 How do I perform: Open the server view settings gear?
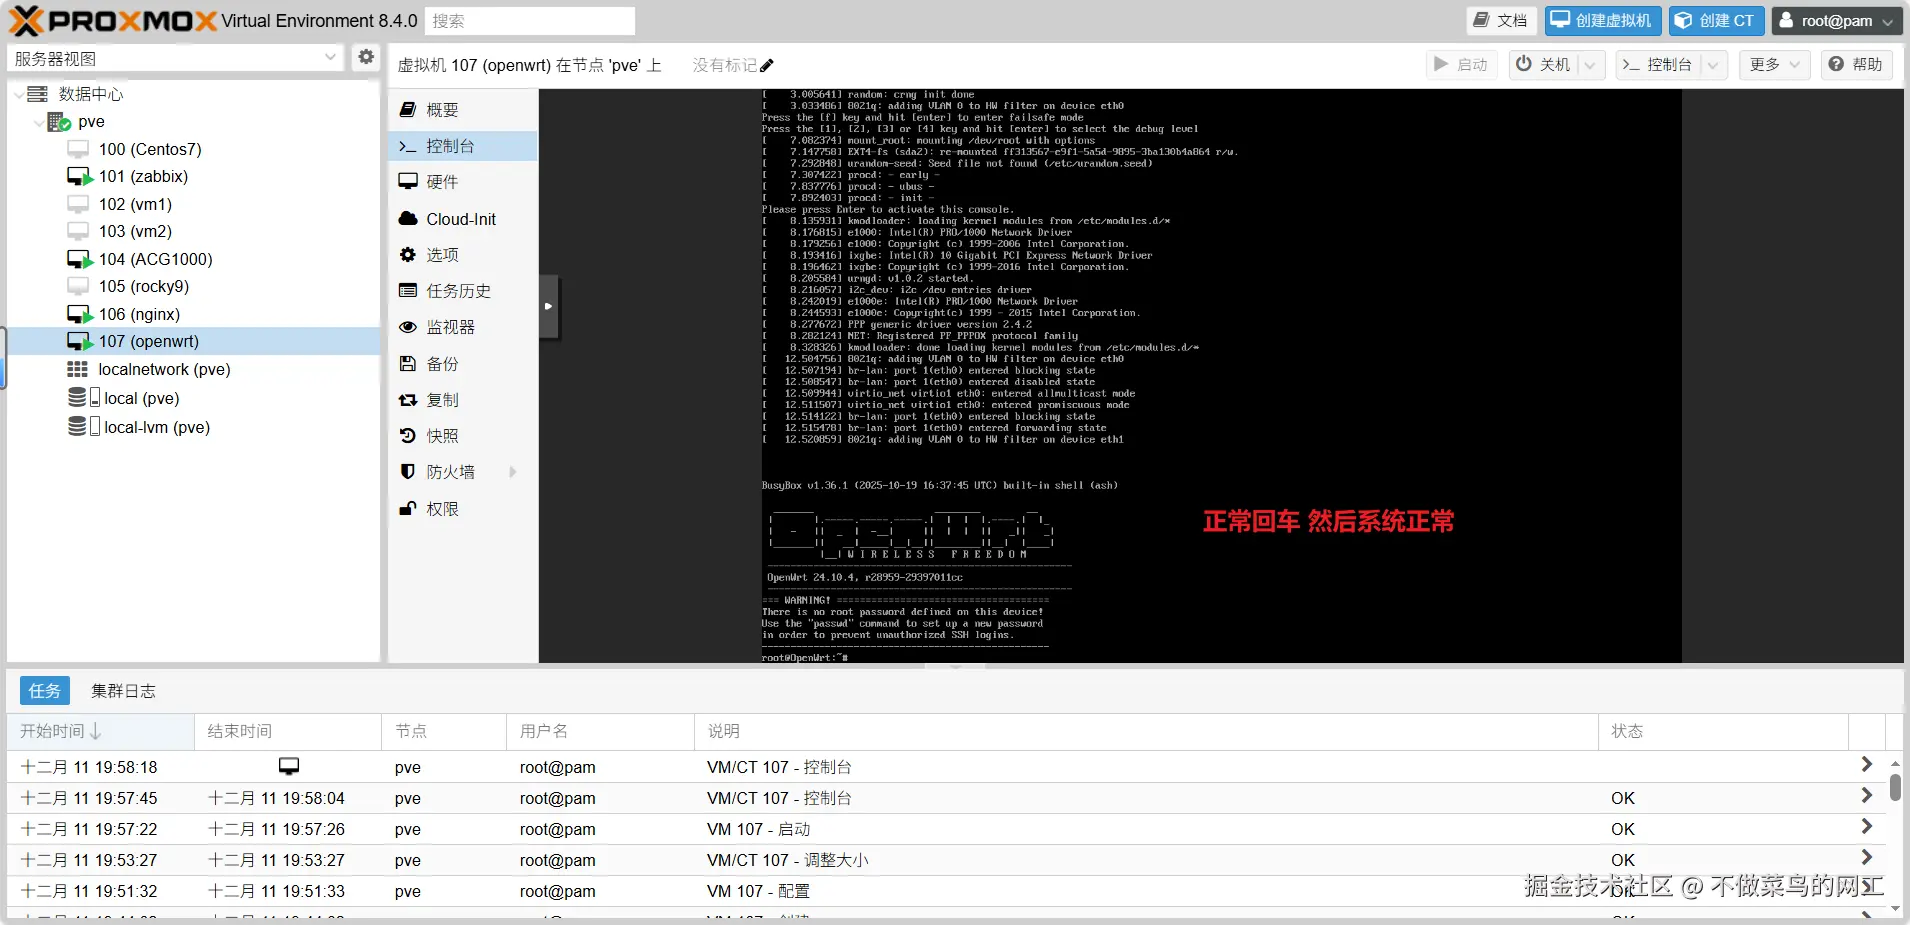(366, 57)
